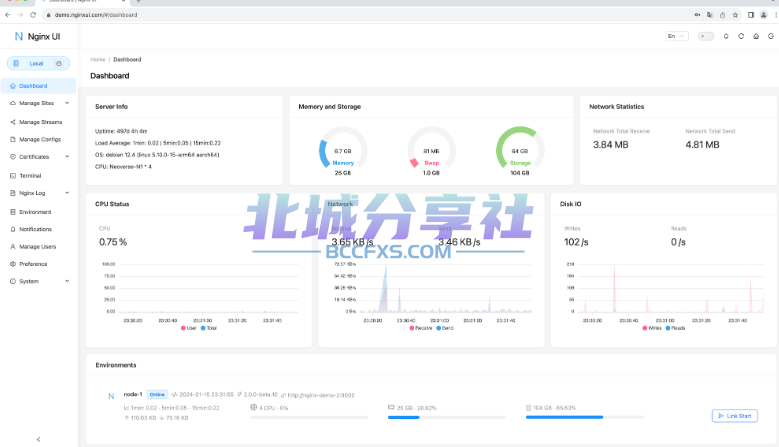Expand the System submenu chevron

coord(67,281)
